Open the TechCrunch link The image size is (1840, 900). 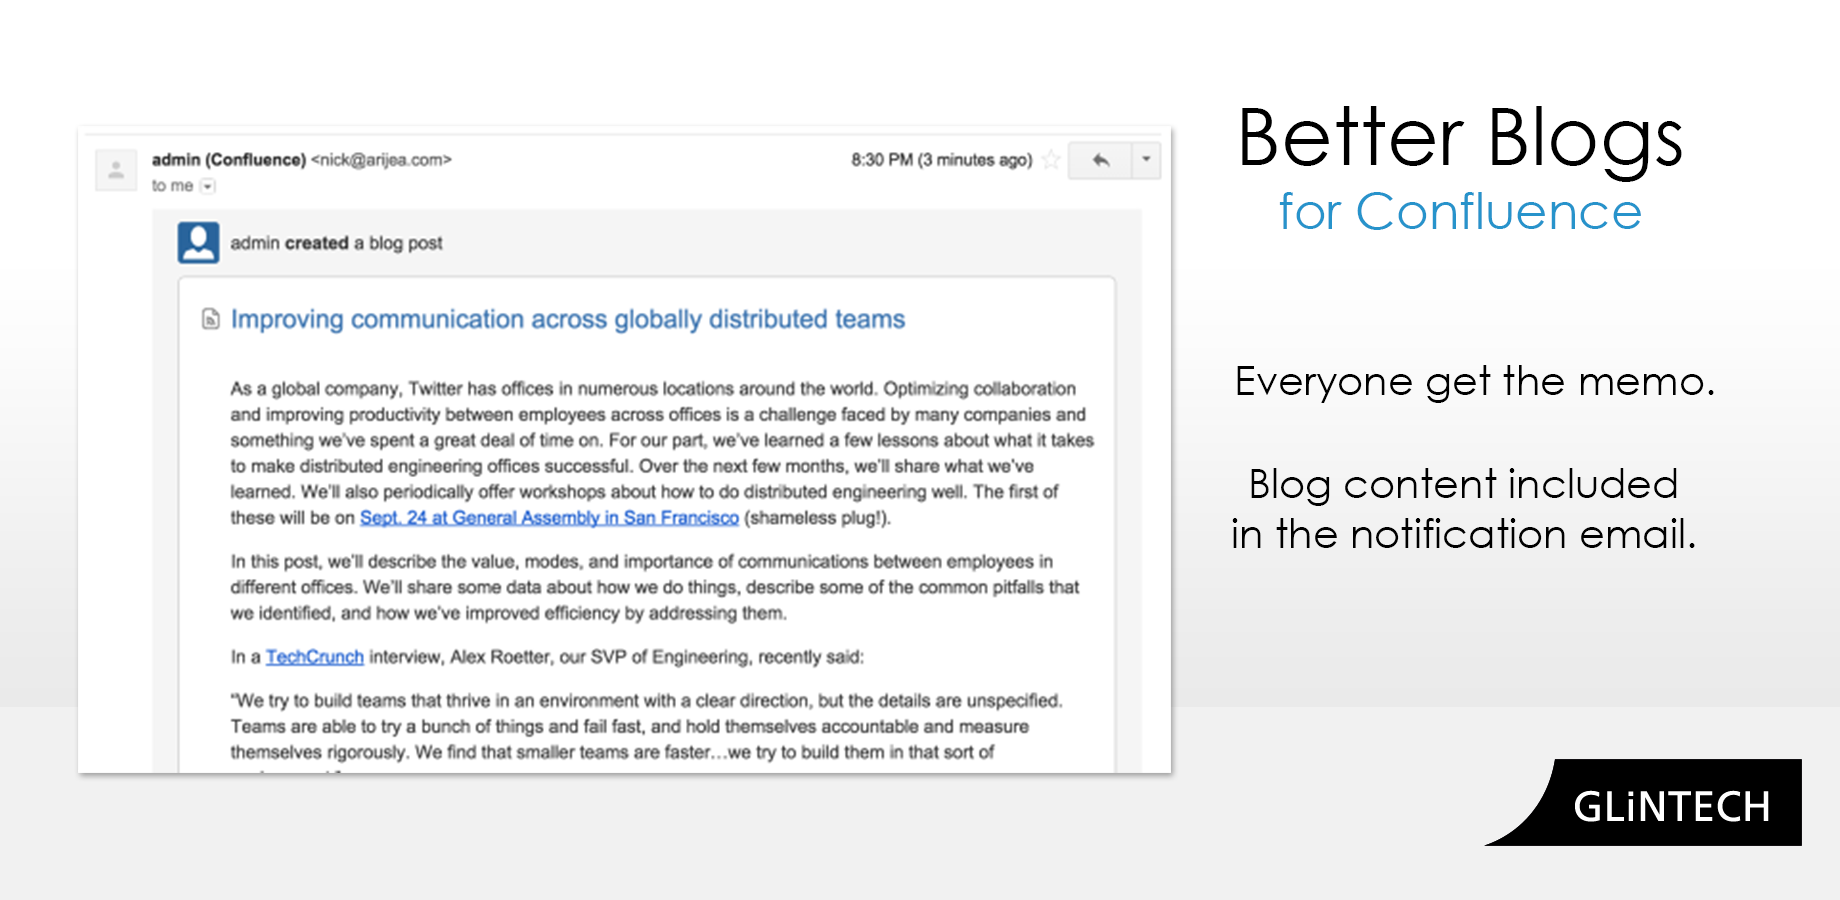pyautogui.click(x=315, y=657)
